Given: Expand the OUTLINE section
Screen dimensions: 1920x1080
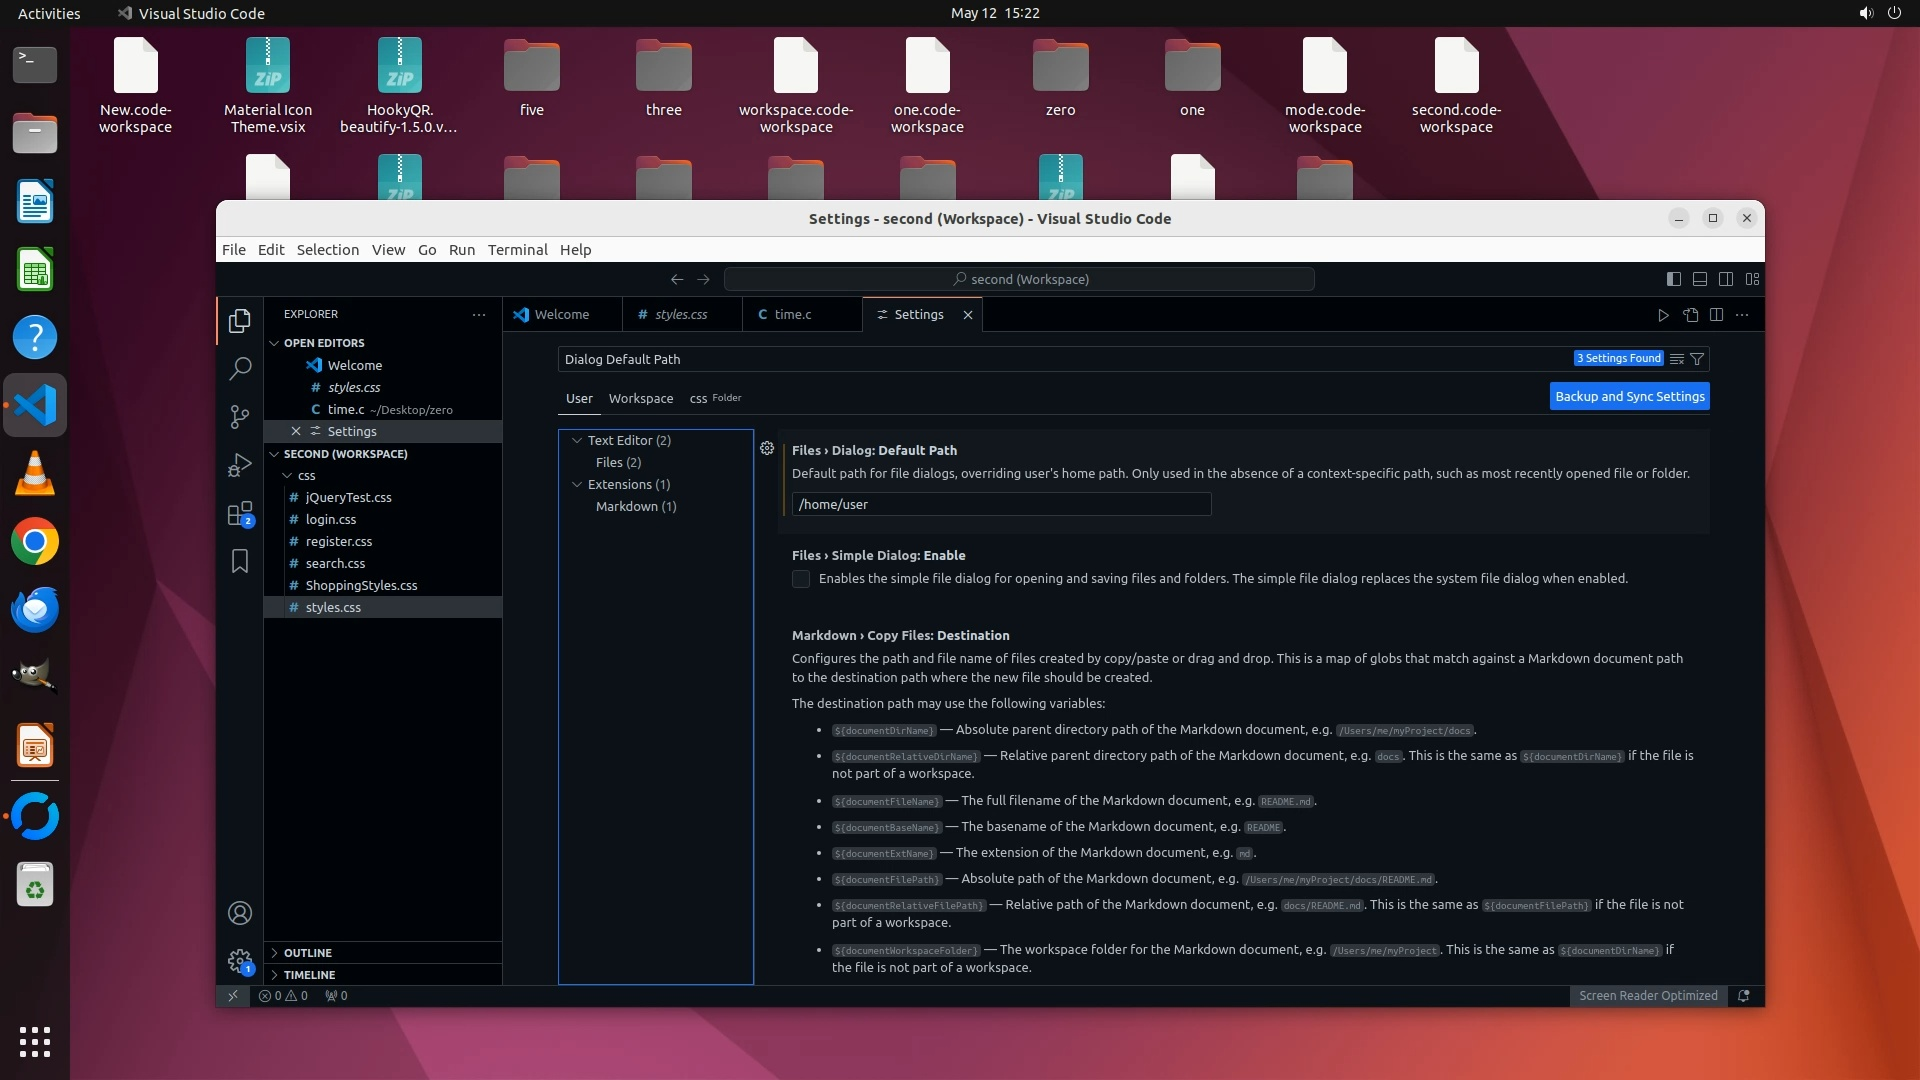Looking at the screenshot, I should 307,953.
